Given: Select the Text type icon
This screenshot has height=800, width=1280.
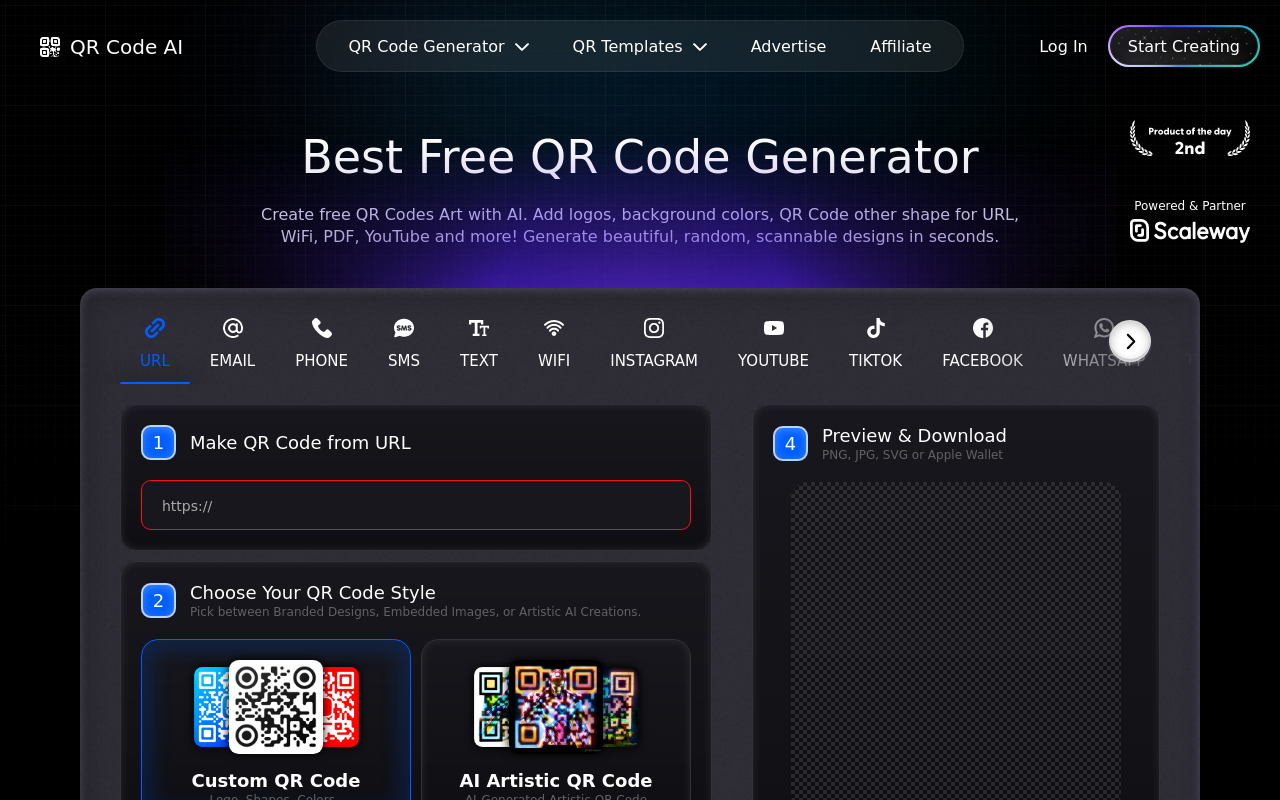Looking at the screenshot, I should [479, 328].
